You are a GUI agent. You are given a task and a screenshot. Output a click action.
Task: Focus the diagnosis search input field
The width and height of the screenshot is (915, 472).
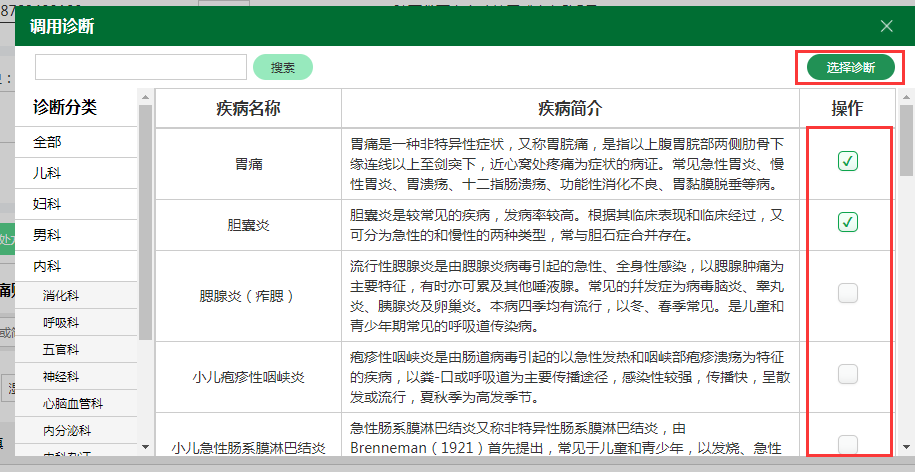(141, 67)
